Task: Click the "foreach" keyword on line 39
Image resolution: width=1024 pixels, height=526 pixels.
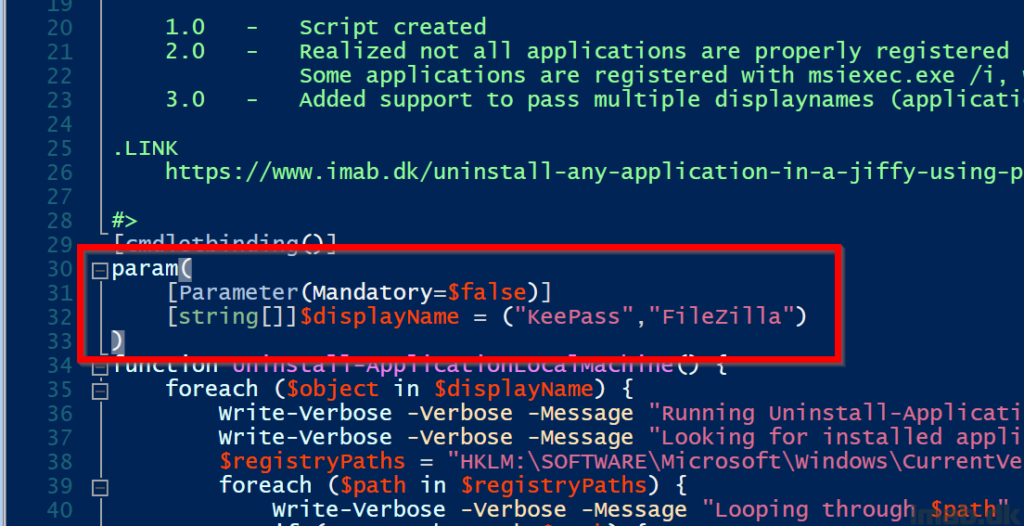Action: click(x=265, y=485)
